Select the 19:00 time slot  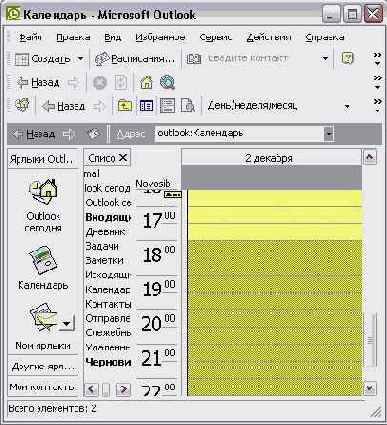[x=275, y=284]
